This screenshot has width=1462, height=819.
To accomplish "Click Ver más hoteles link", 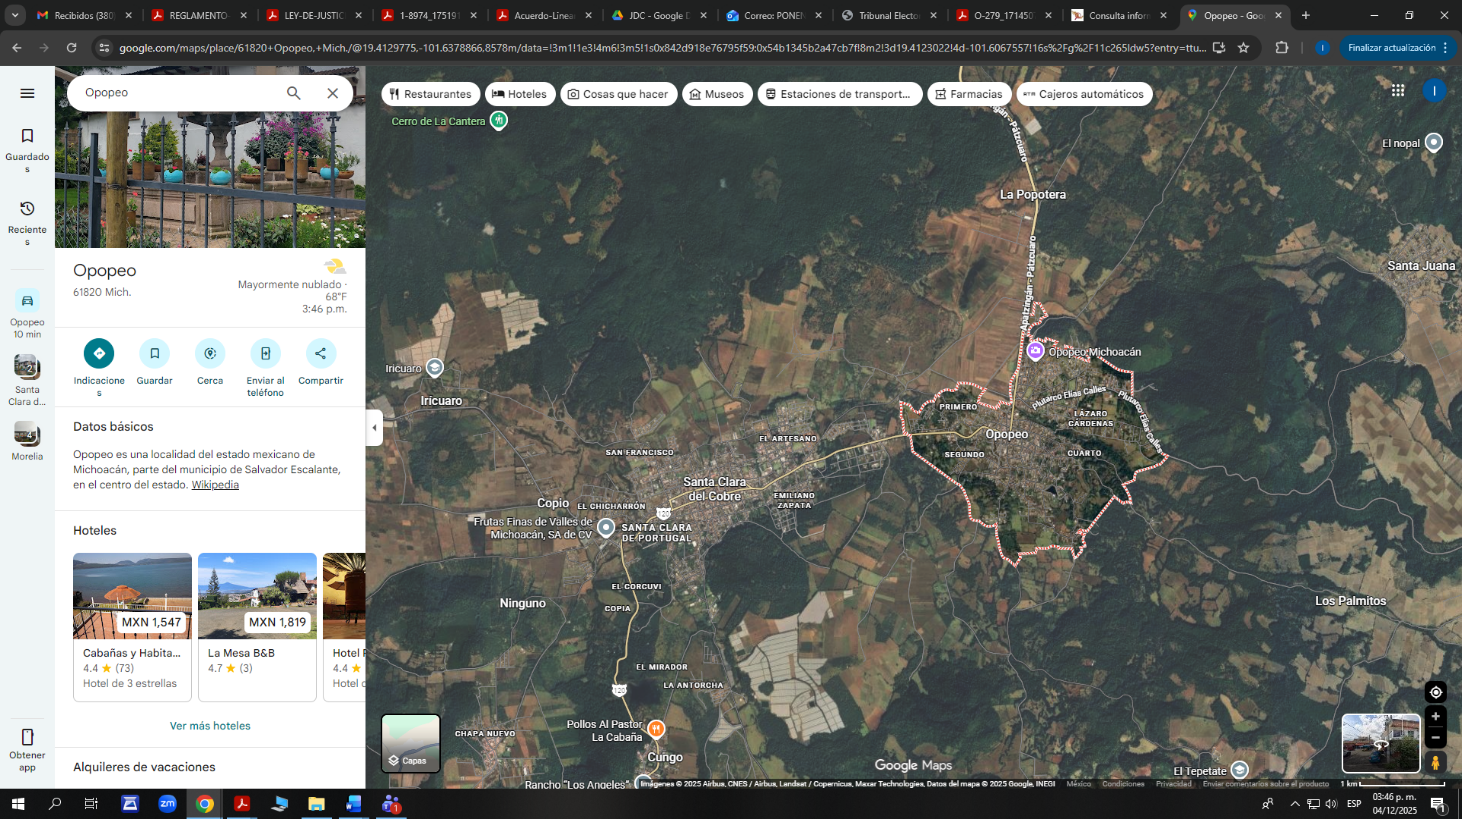I will pyautogui.click(x=210, y=726).
